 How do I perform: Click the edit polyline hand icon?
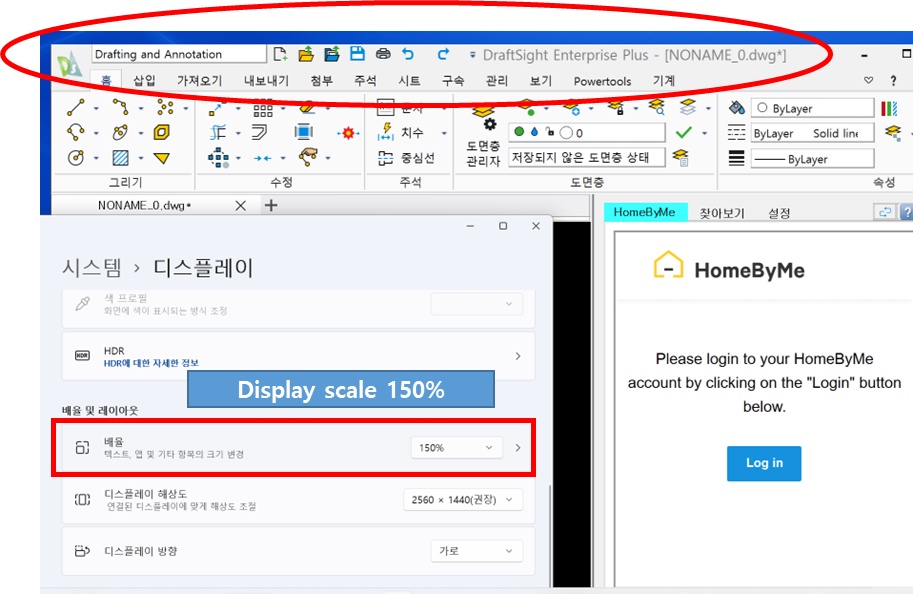pos(308,156)
